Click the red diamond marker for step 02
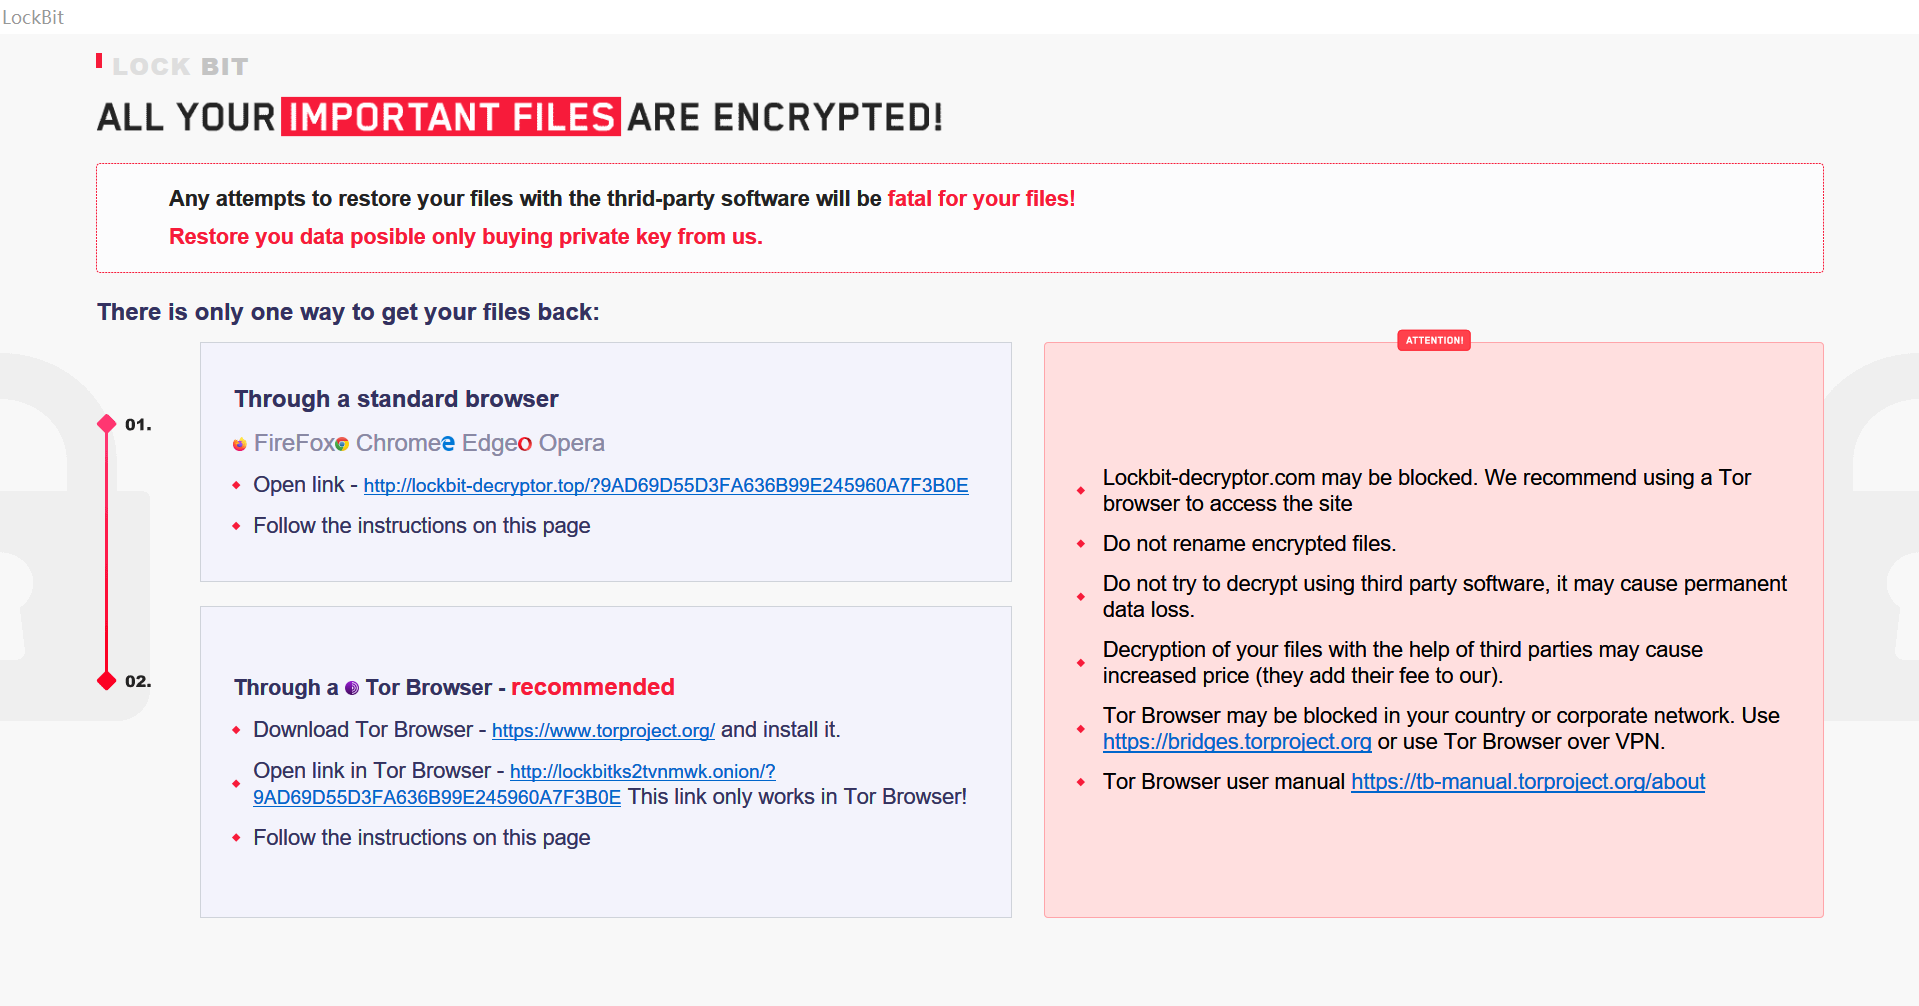1919x1006 pixels. pos(107,681)
